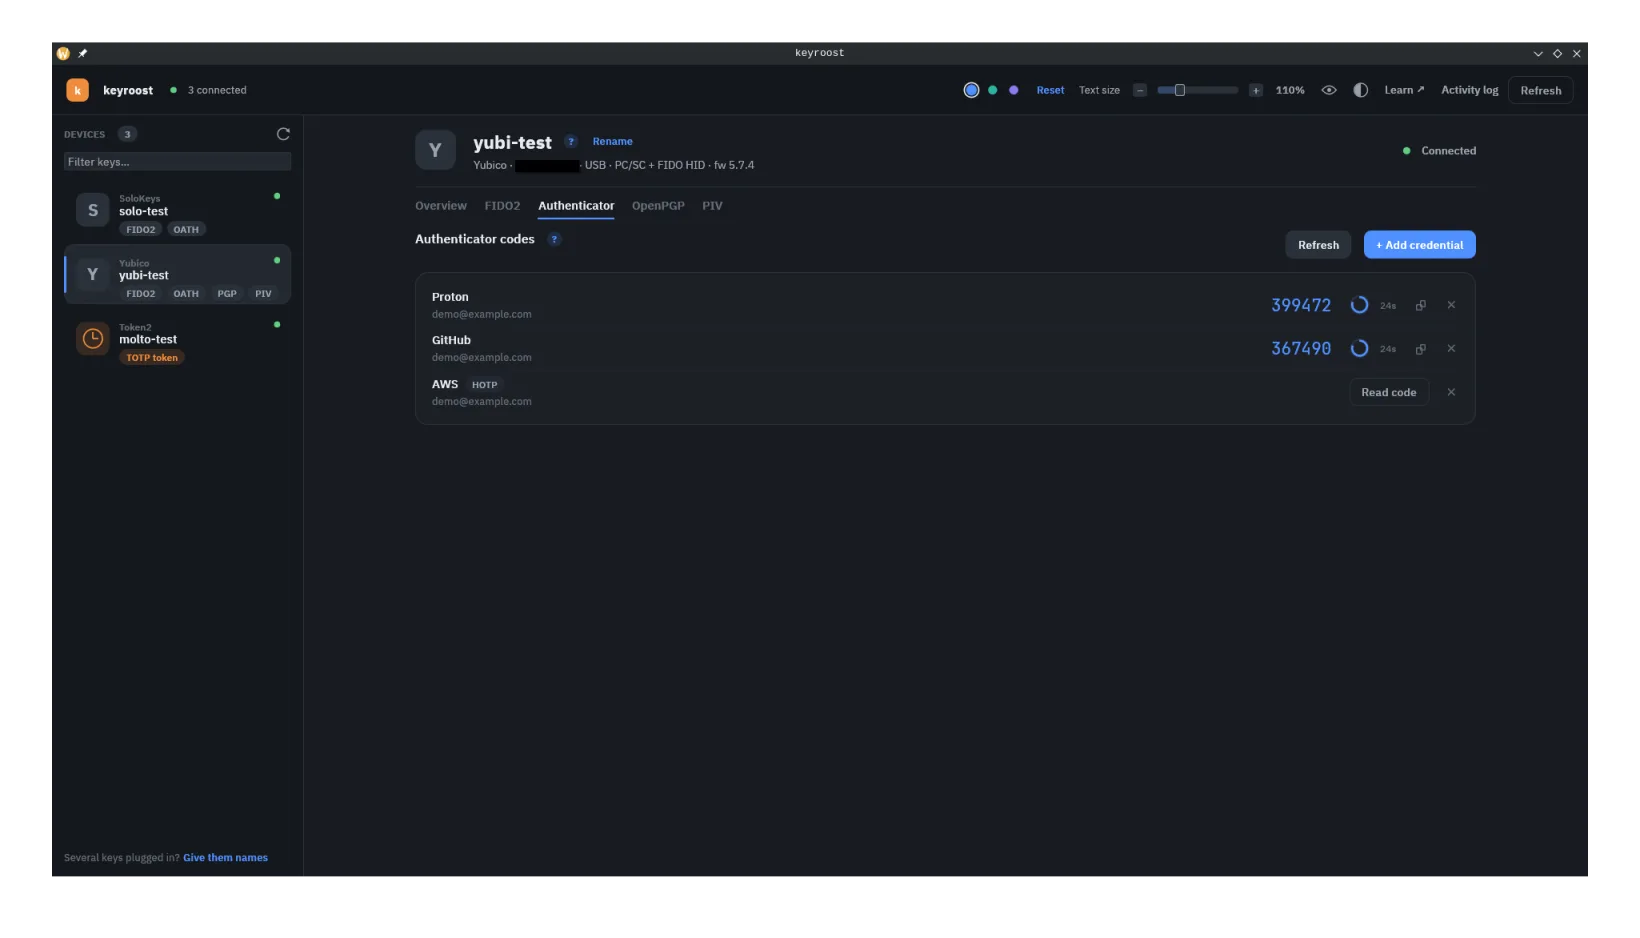
Task: Click the PGP tag under yubi-test
Action: coord(227,294)
